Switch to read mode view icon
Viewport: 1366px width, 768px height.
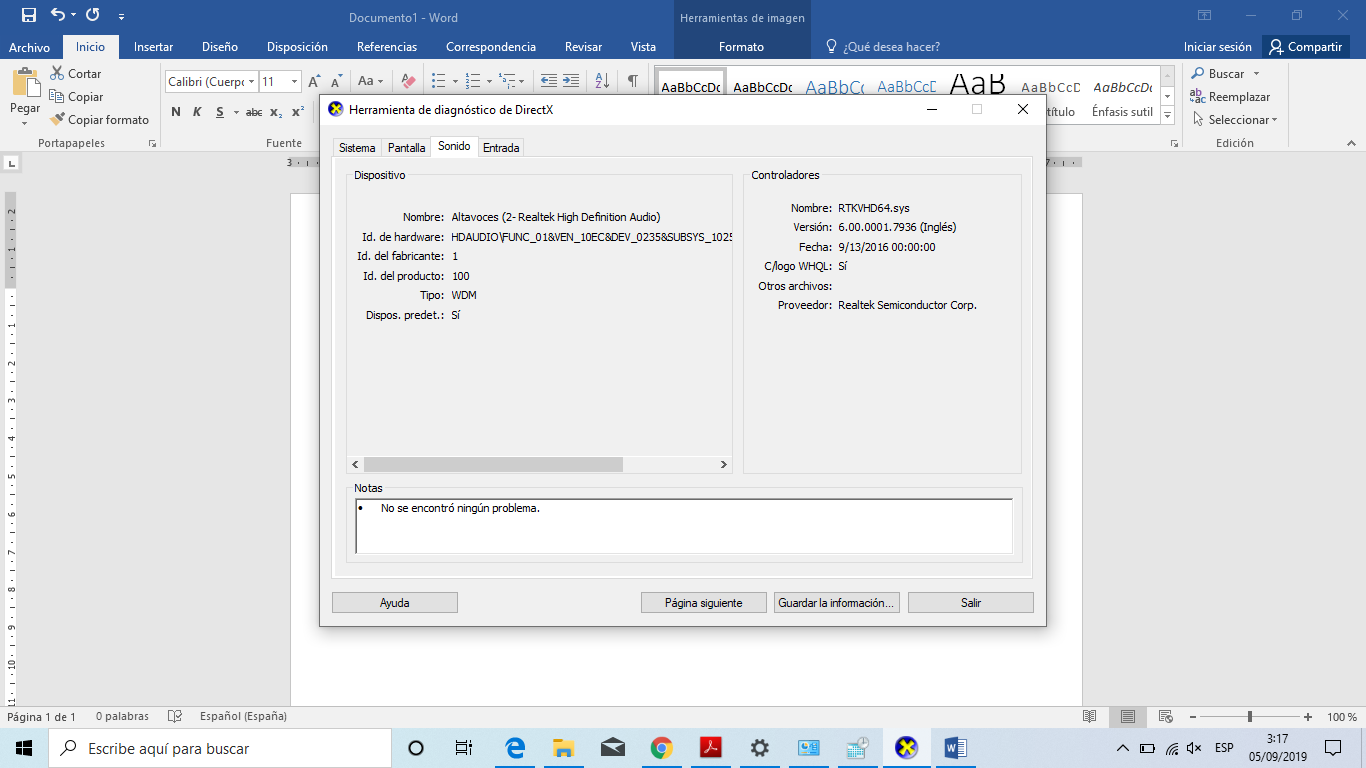pos(1089,717)
